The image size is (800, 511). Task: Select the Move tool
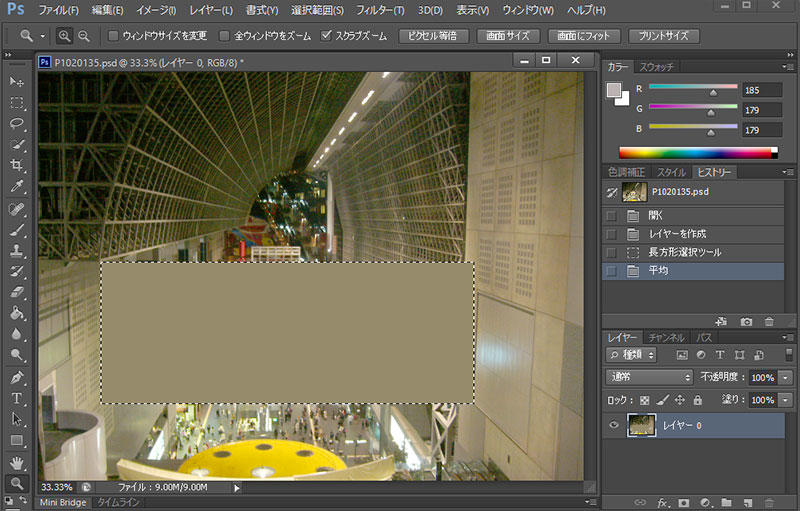click(17, 82)
